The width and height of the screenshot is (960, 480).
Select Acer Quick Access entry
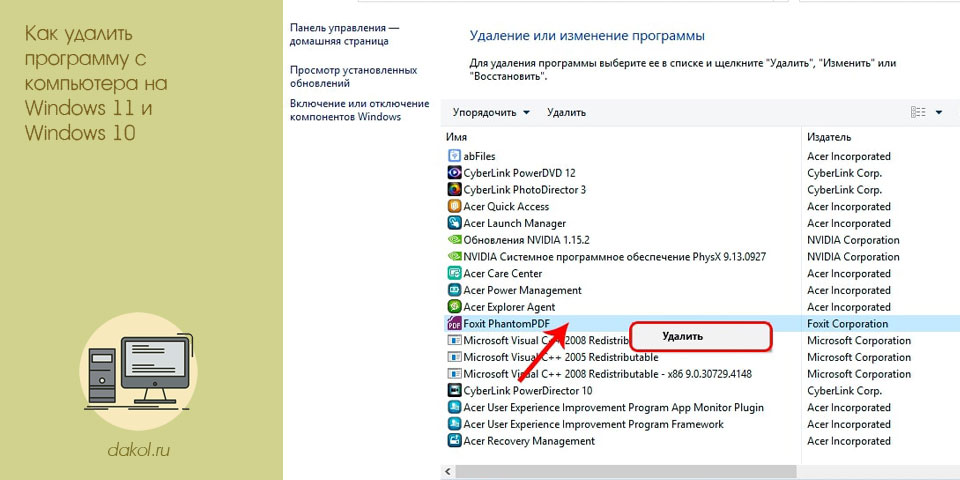coord(506,206)
